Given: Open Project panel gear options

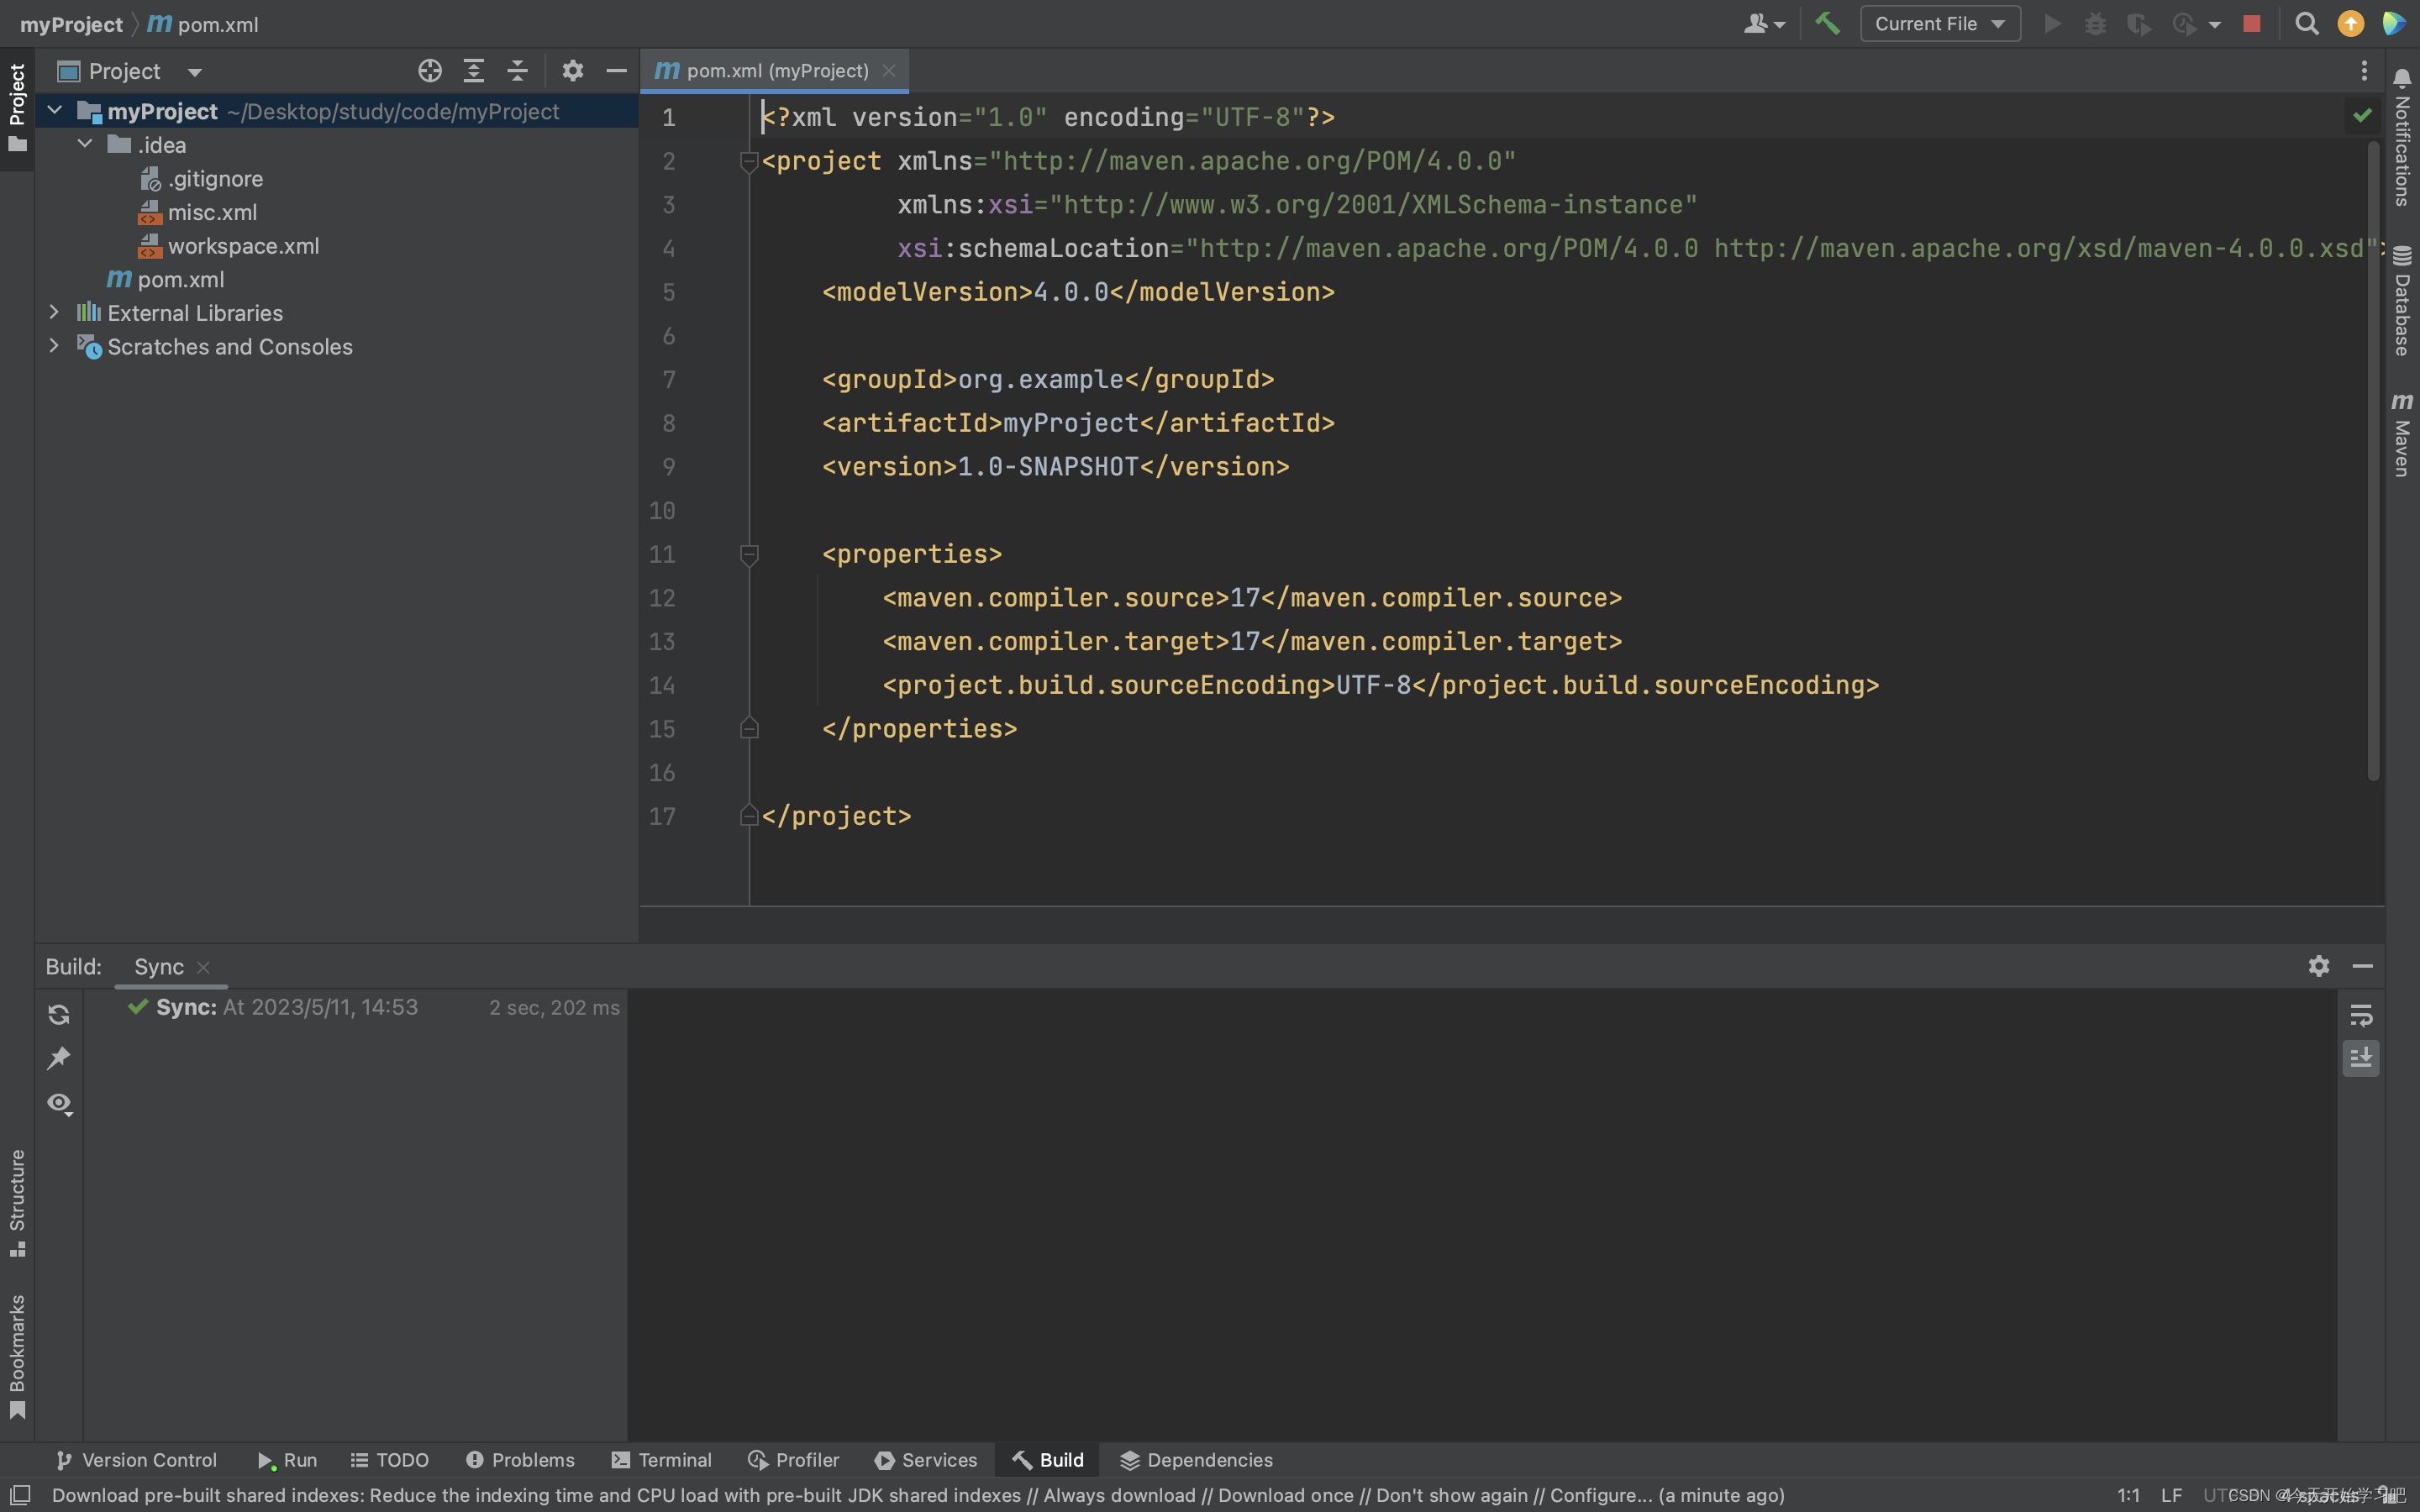Looking at the screenshot, I should [x=572, y=71].
